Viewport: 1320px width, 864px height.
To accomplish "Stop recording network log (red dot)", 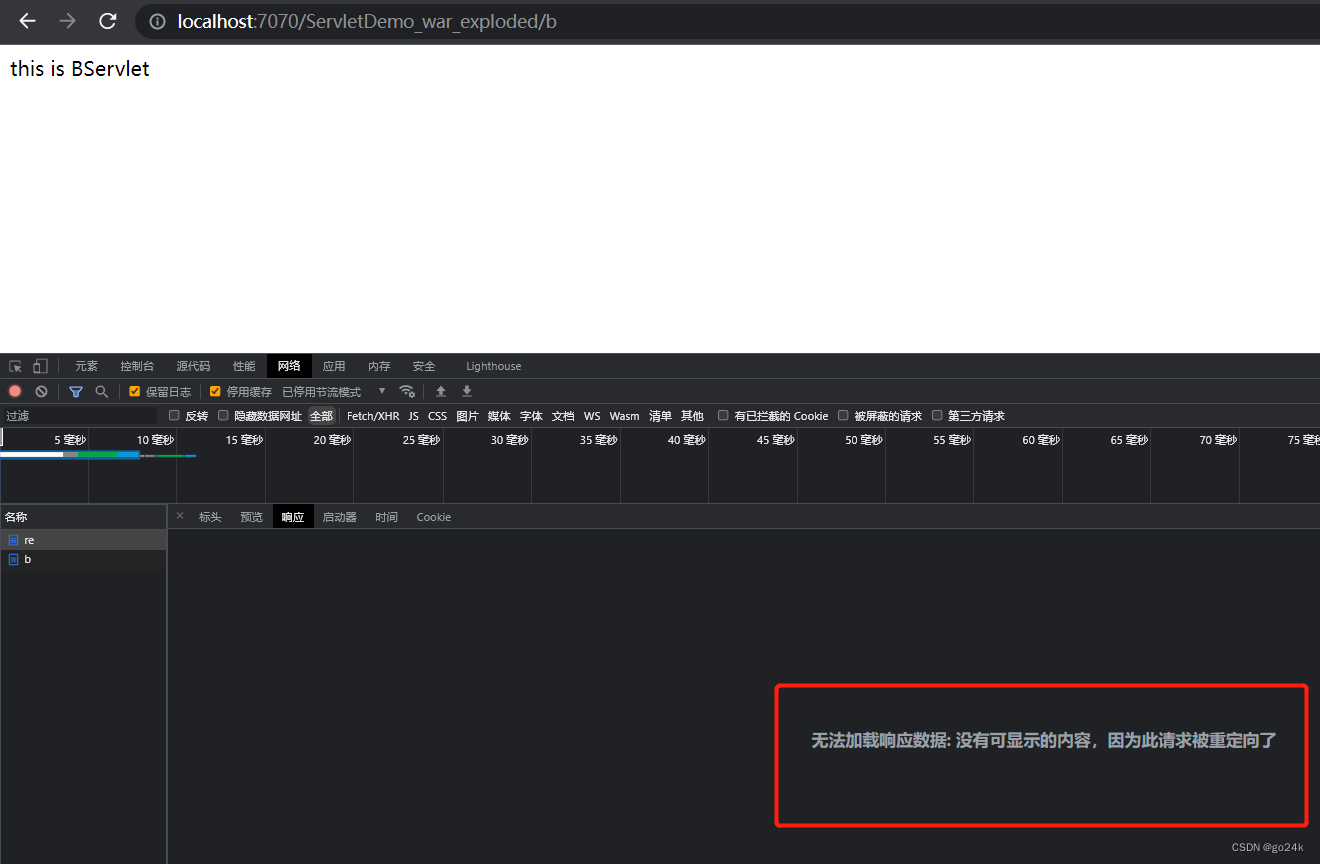I will (x=15, y=391).
